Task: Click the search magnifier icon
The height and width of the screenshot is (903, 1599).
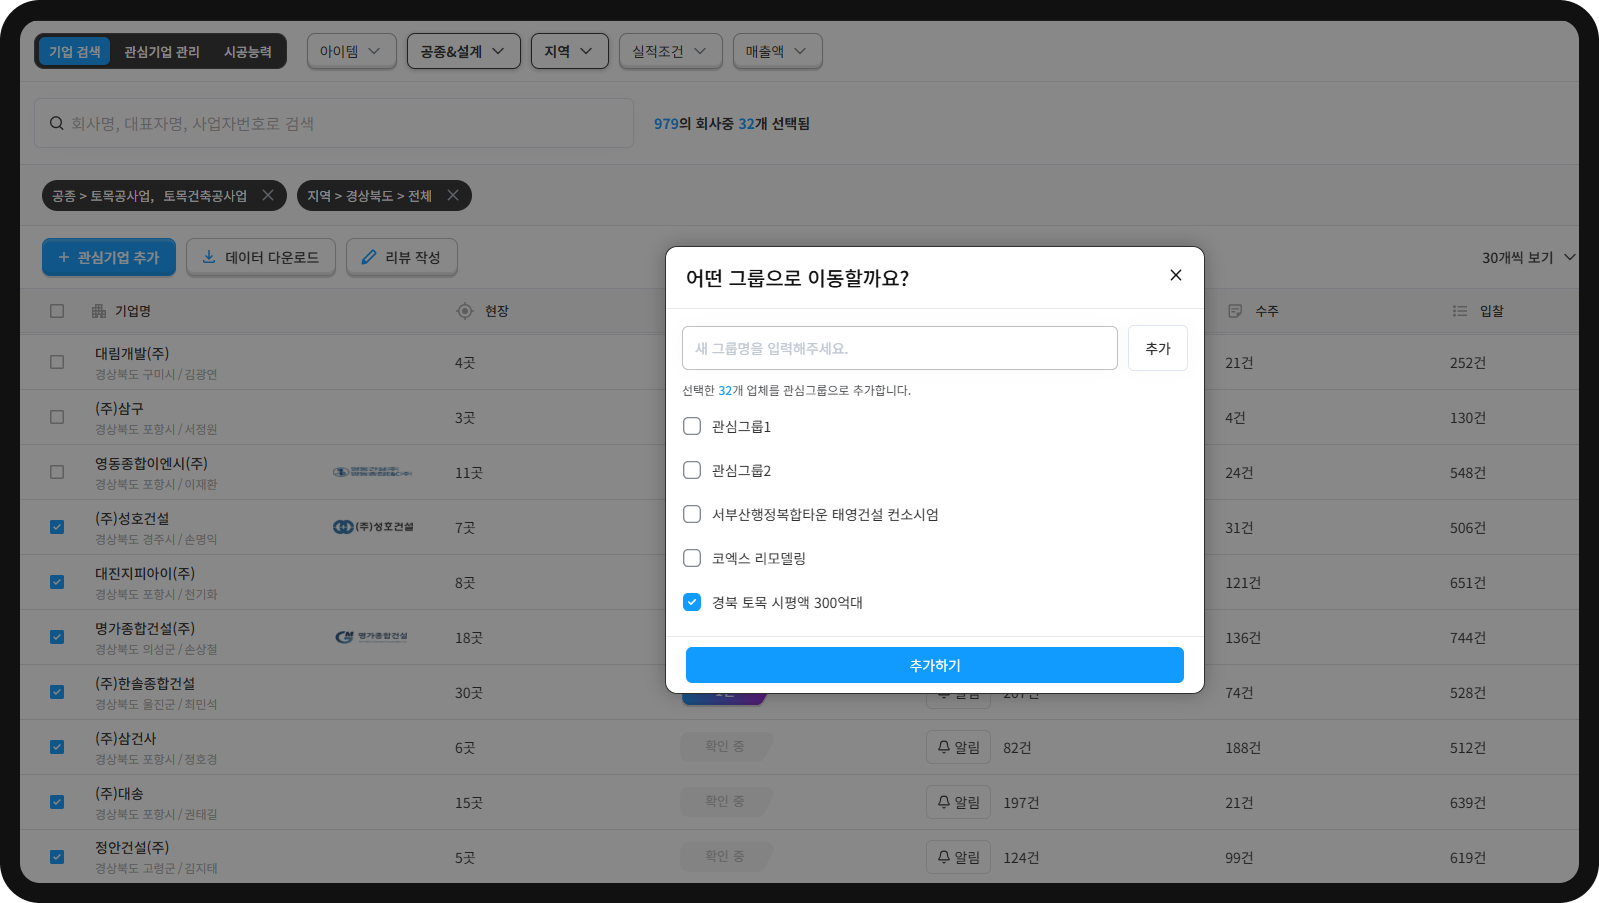Action: click(x=57, y=123)
